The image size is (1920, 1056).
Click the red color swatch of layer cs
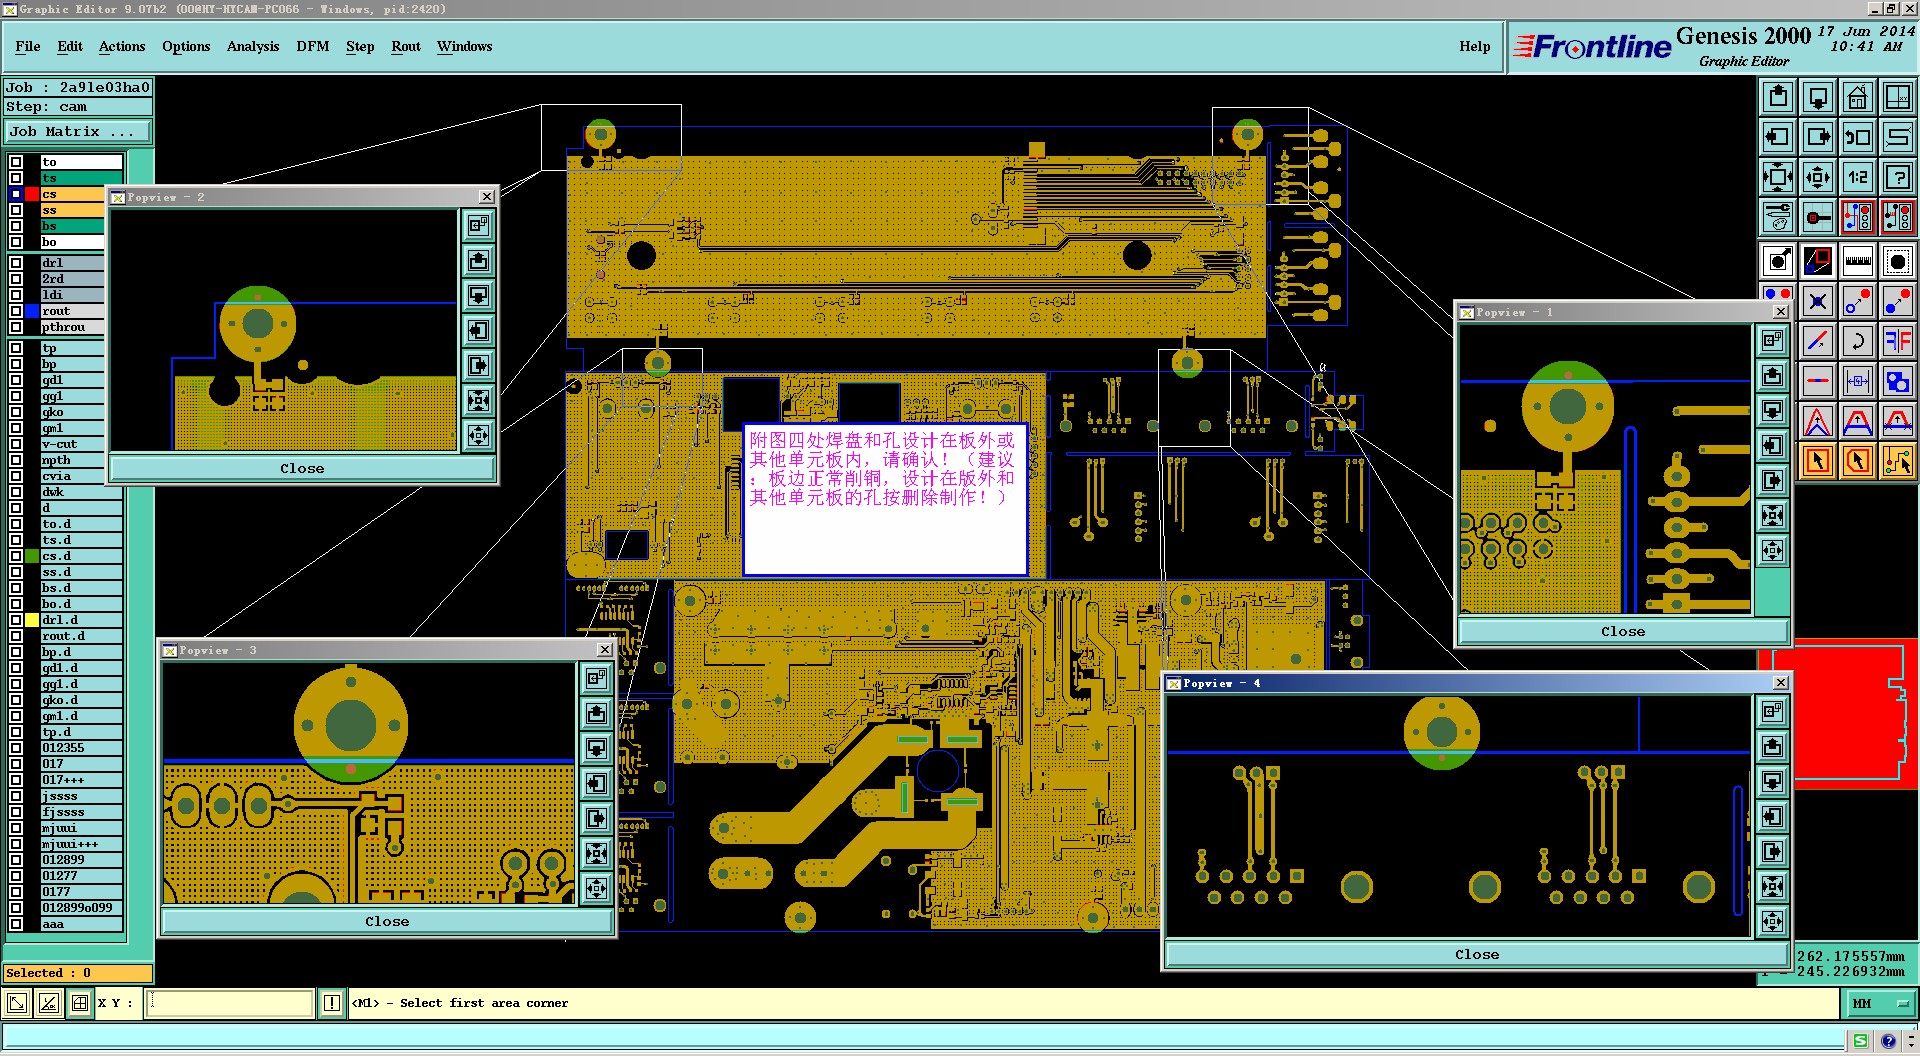coord(32,194)
